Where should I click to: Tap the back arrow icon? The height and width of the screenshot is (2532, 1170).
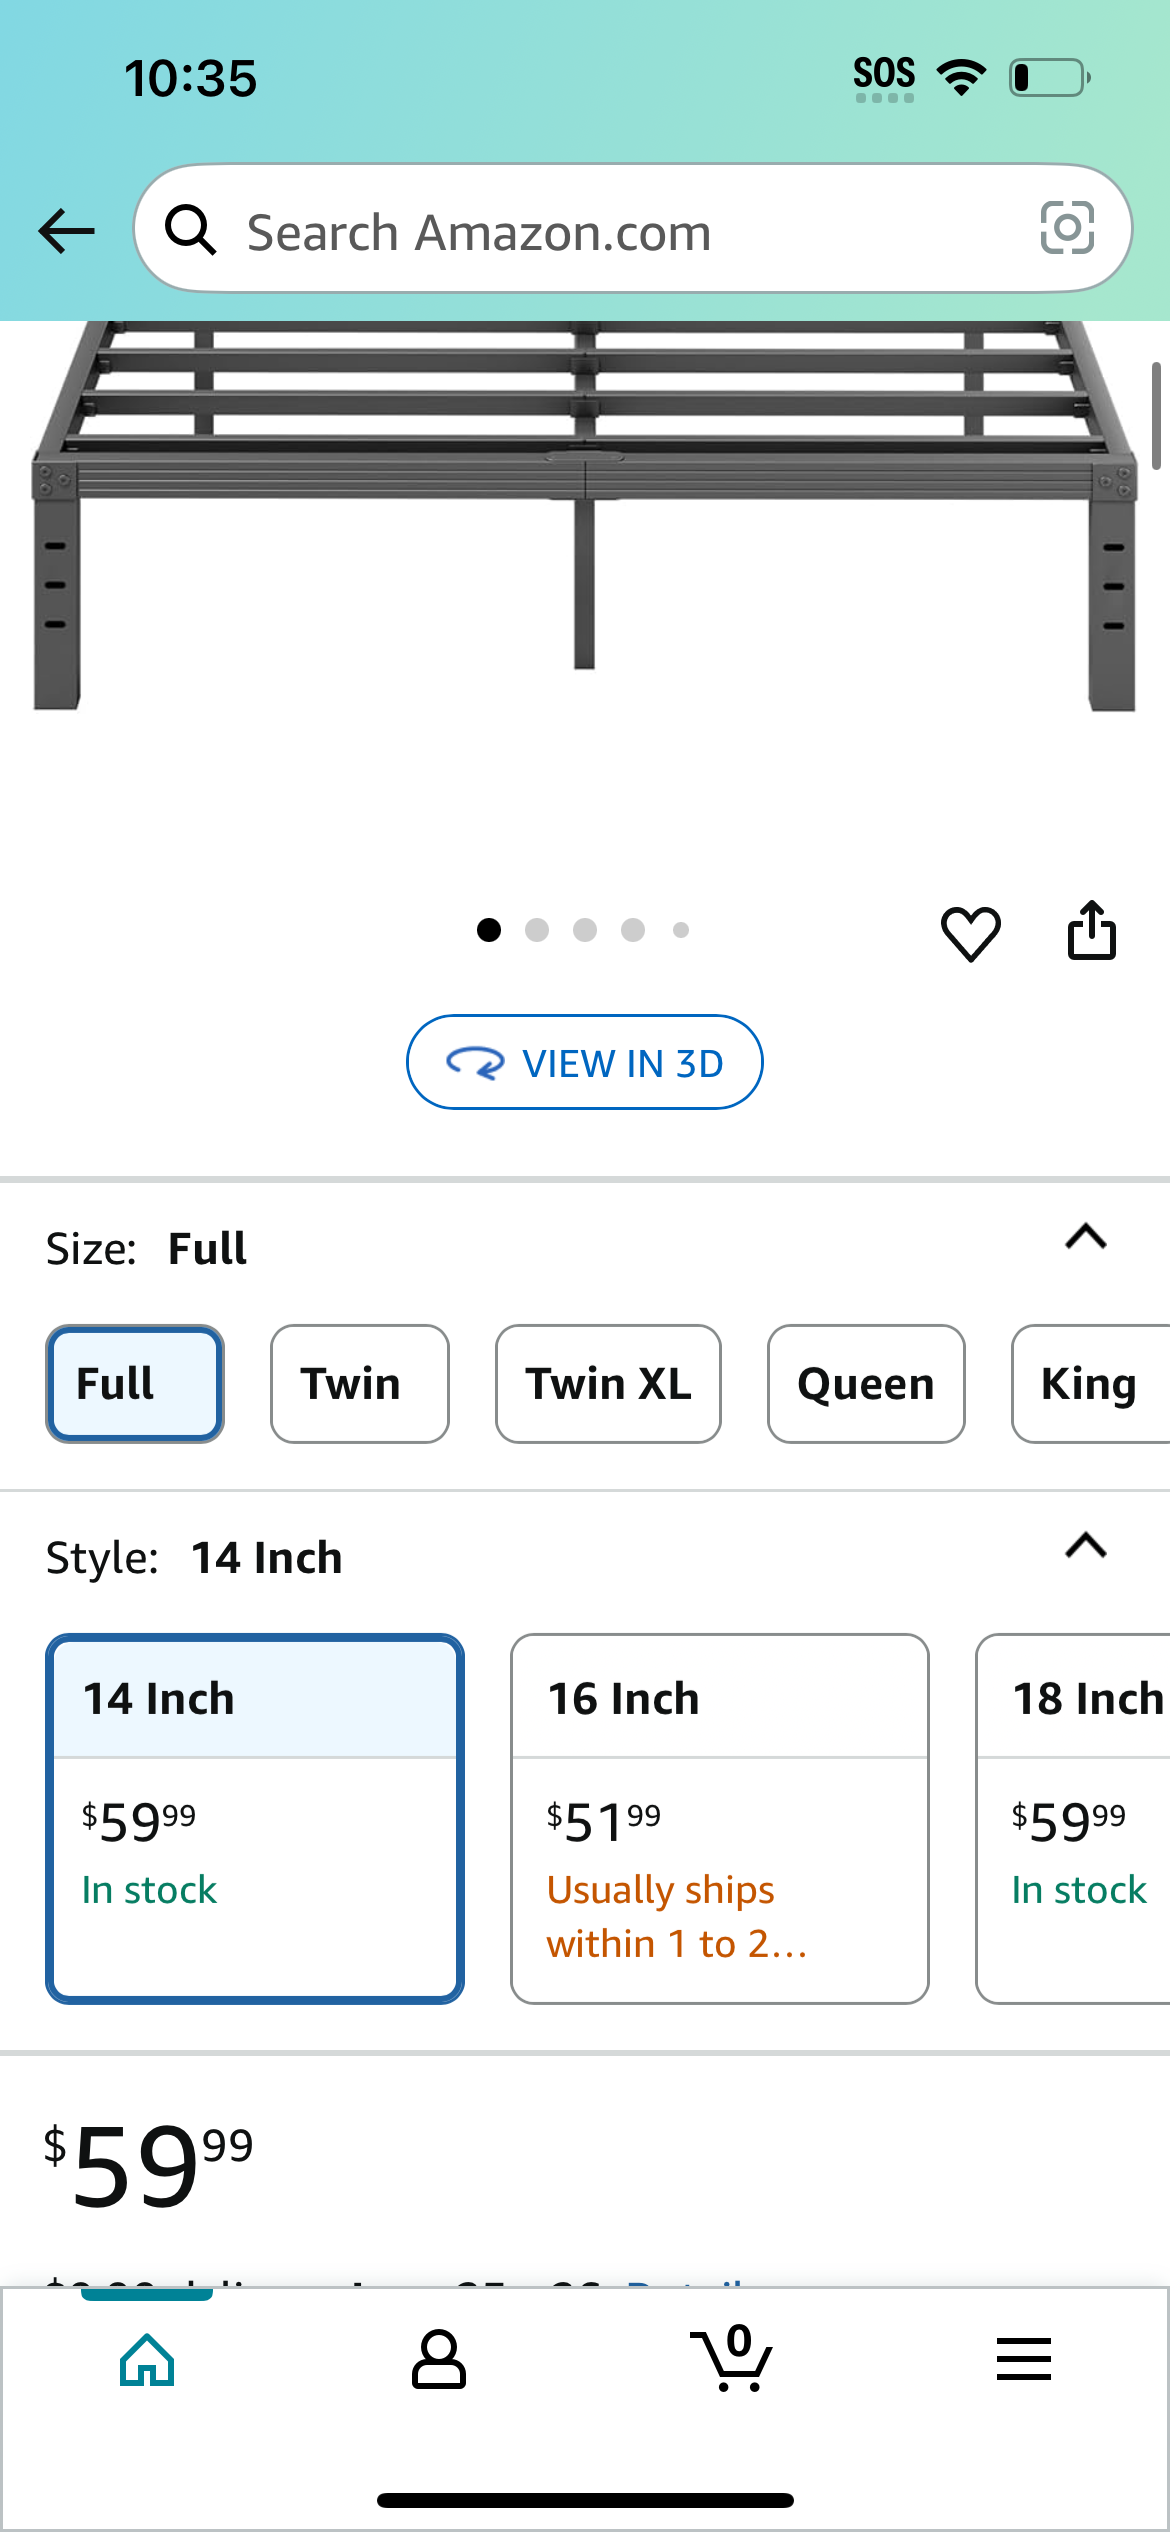tap(66, 231)
